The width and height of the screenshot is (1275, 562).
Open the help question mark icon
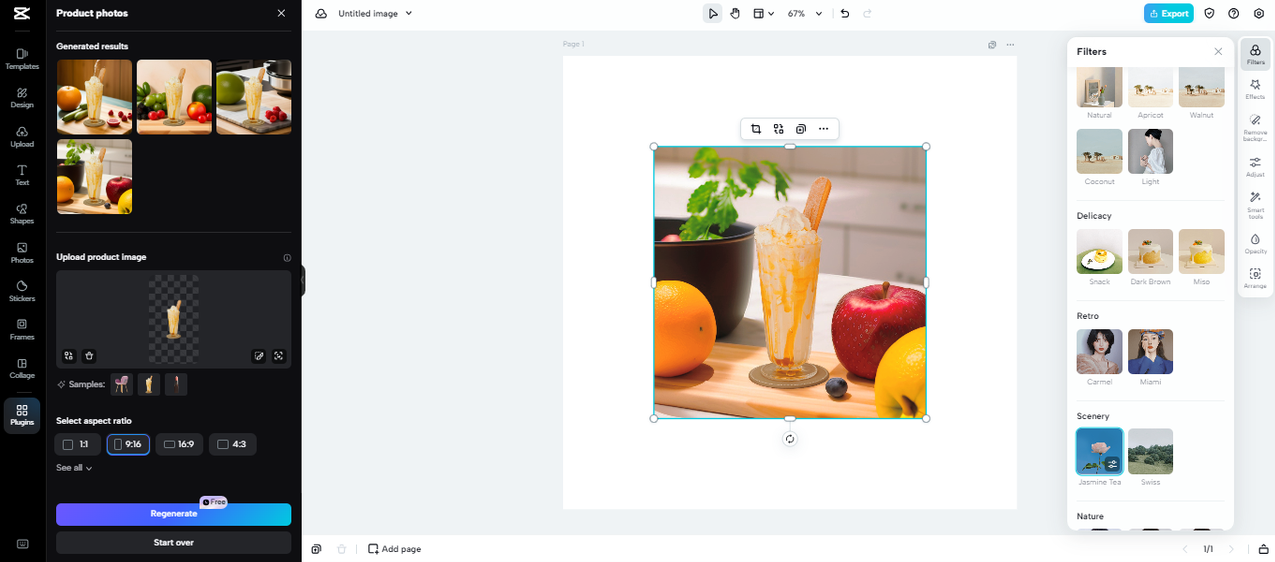point(1233,14)
